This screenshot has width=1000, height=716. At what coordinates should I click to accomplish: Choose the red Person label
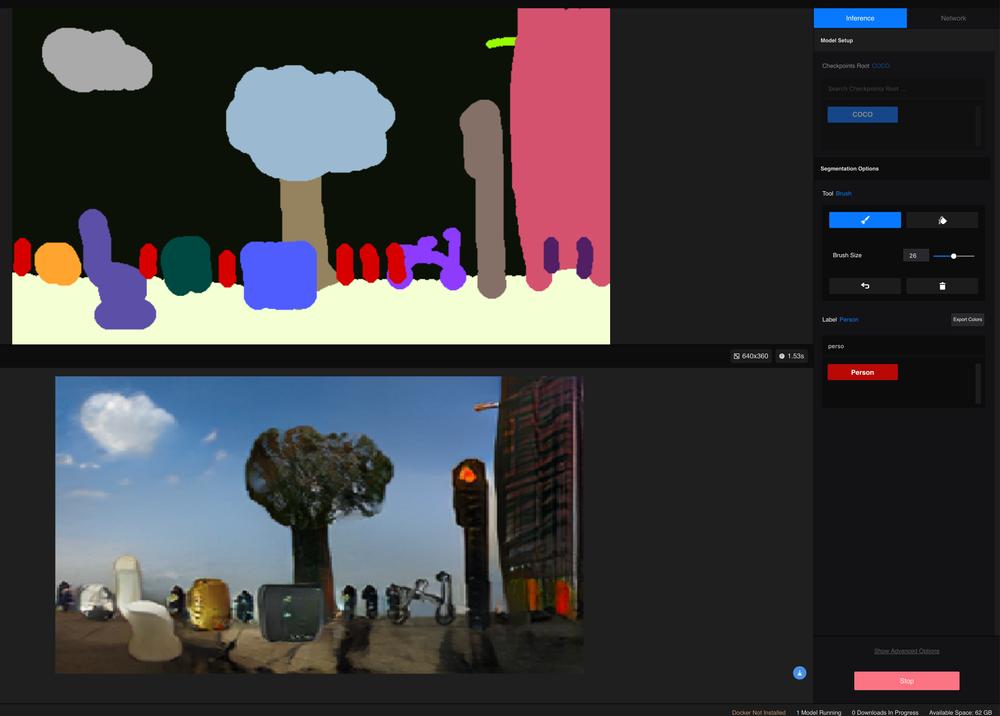862,372
